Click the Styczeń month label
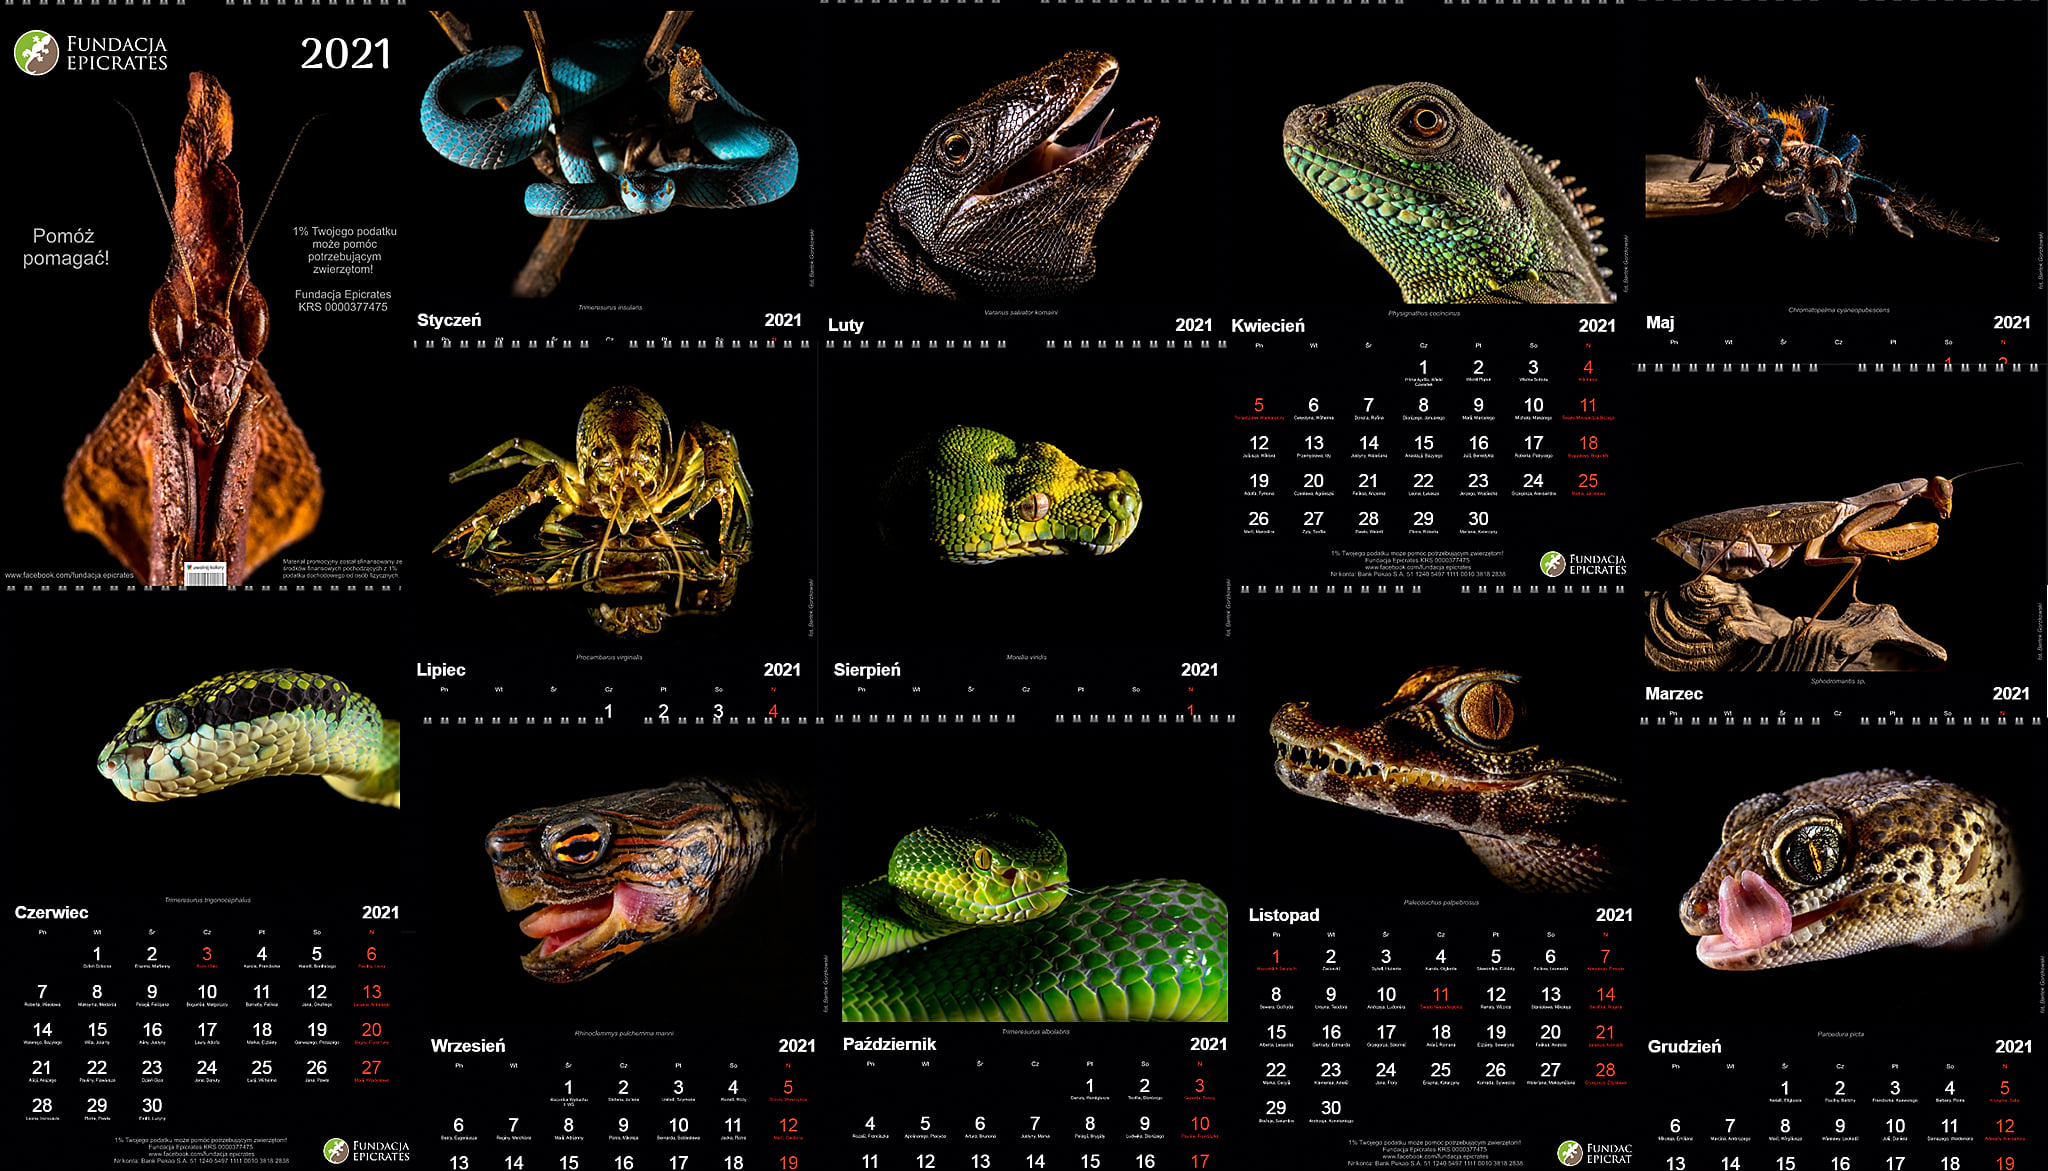Image resolution: width=2048 pixels, height=1171 pixels. [449, 320]
